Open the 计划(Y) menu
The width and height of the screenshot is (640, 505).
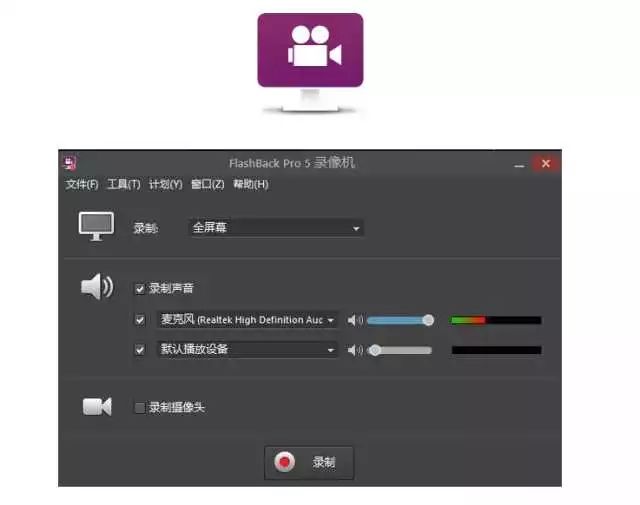(x=166, y=185)
